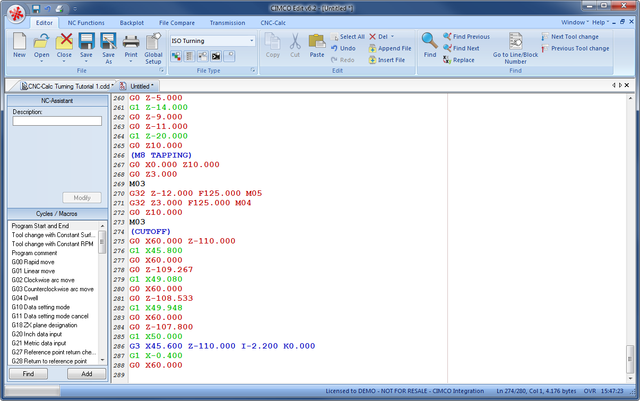Screen dimensions: 640x401
Task: Expand the ISO Turning file type dropdown
Action: pos(251,41)
